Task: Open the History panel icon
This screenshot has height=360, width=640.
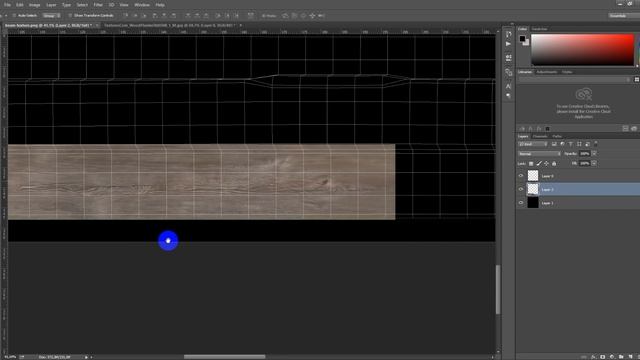Action: click(508, 34)
